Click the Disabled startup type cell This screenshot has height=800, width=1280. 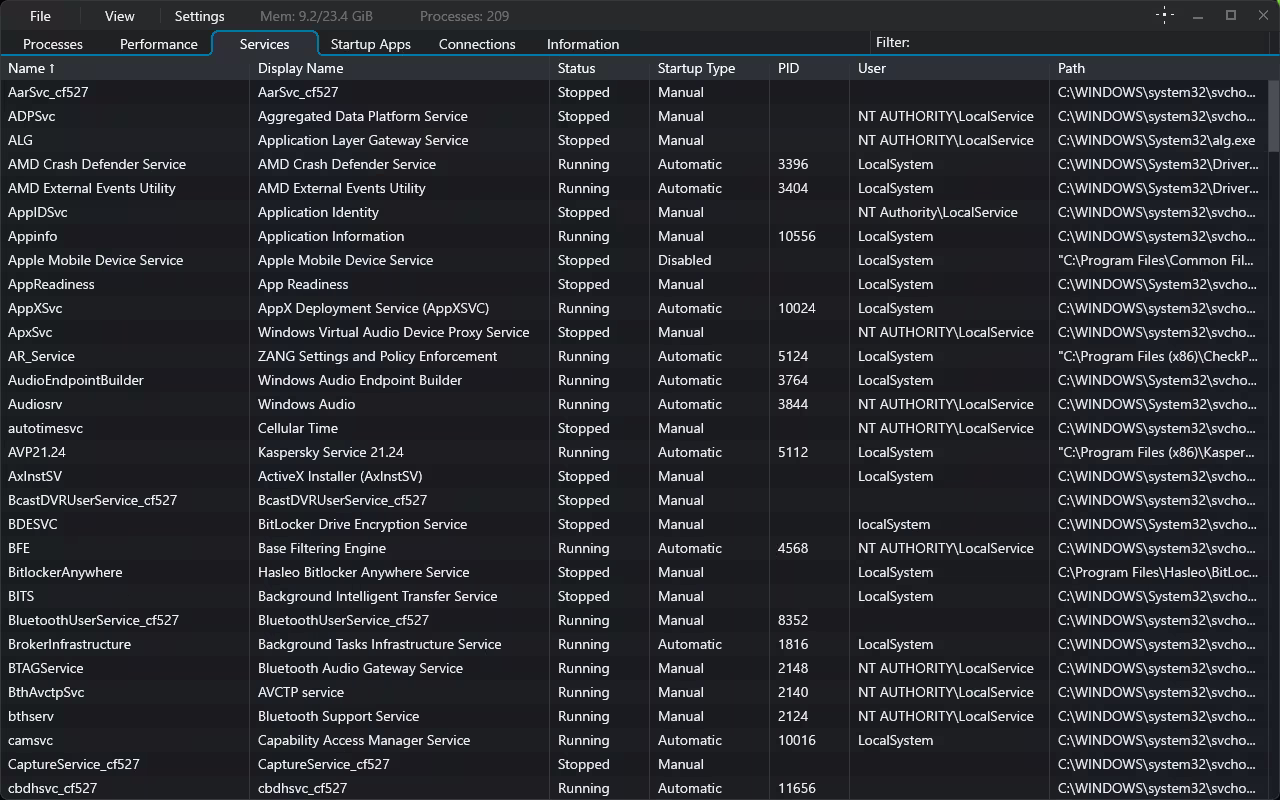[x=685, y=260]
